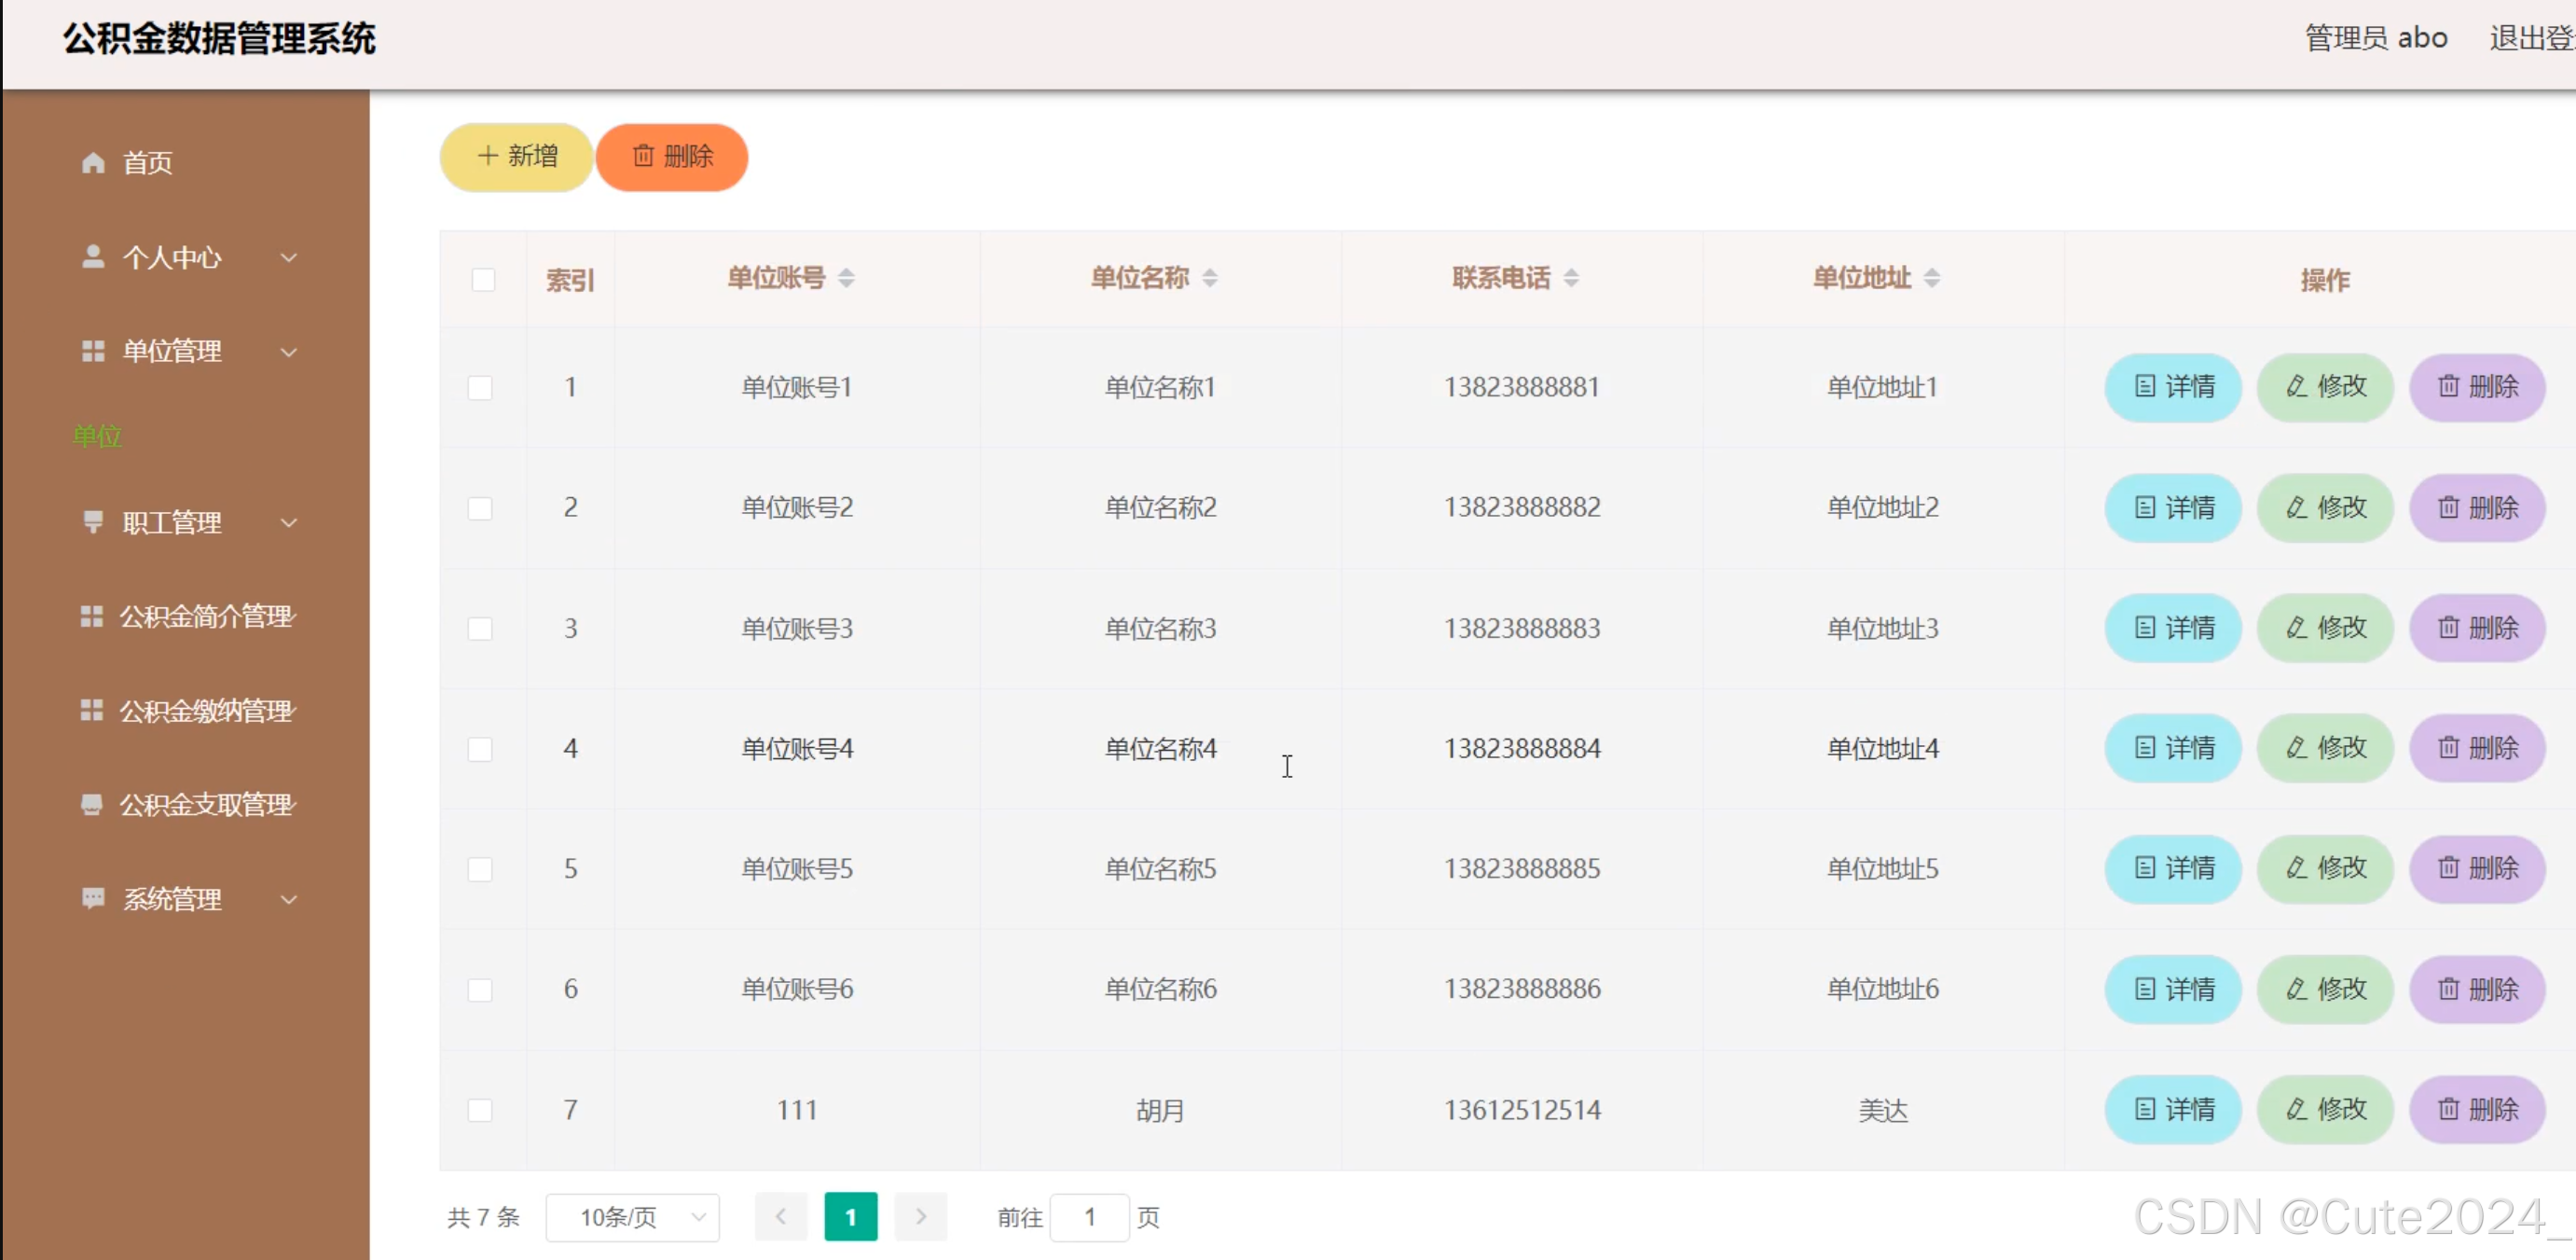Select the 单位 submenu entry

98,436
